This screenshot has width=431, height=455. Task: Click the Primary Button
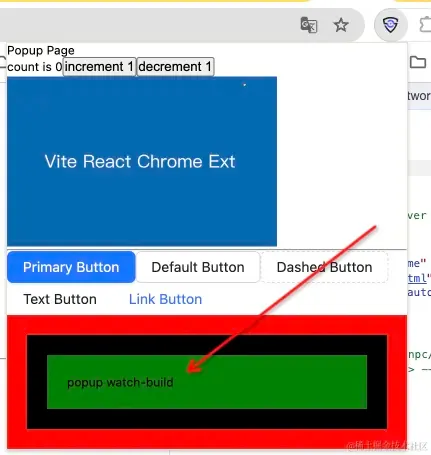[71, 267]
